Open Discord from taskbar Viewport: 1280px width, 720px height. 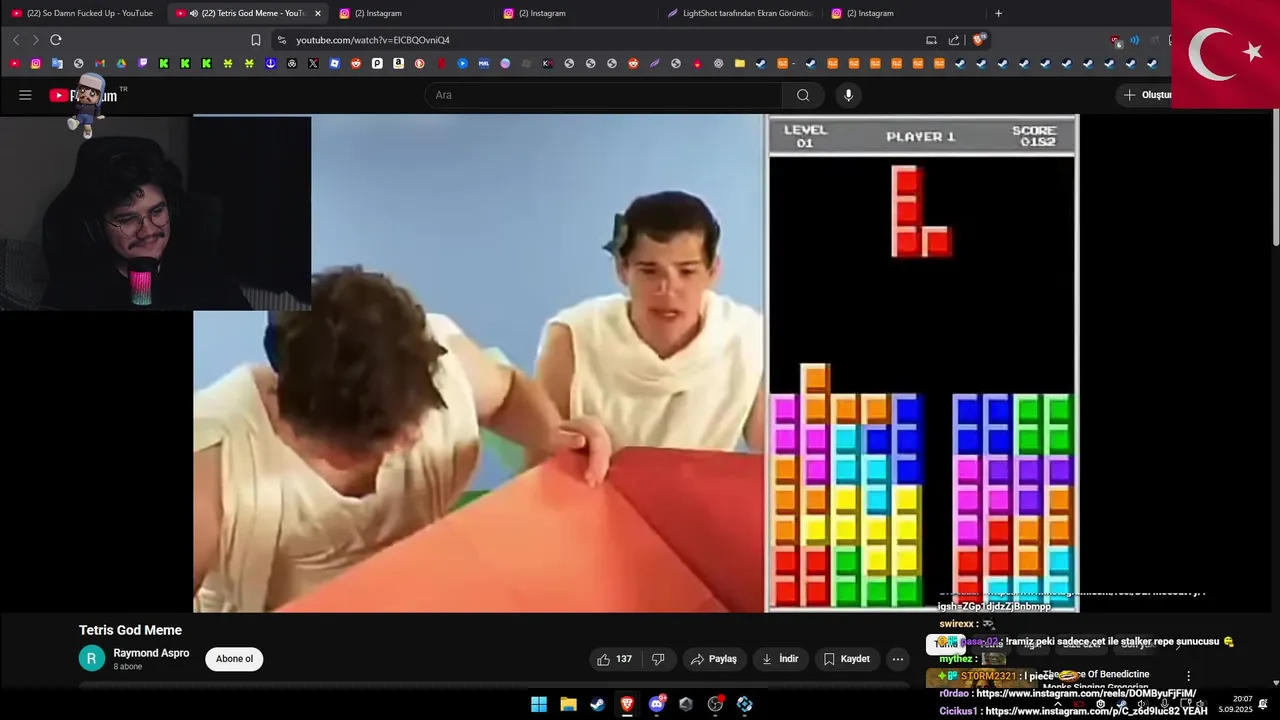657,704
